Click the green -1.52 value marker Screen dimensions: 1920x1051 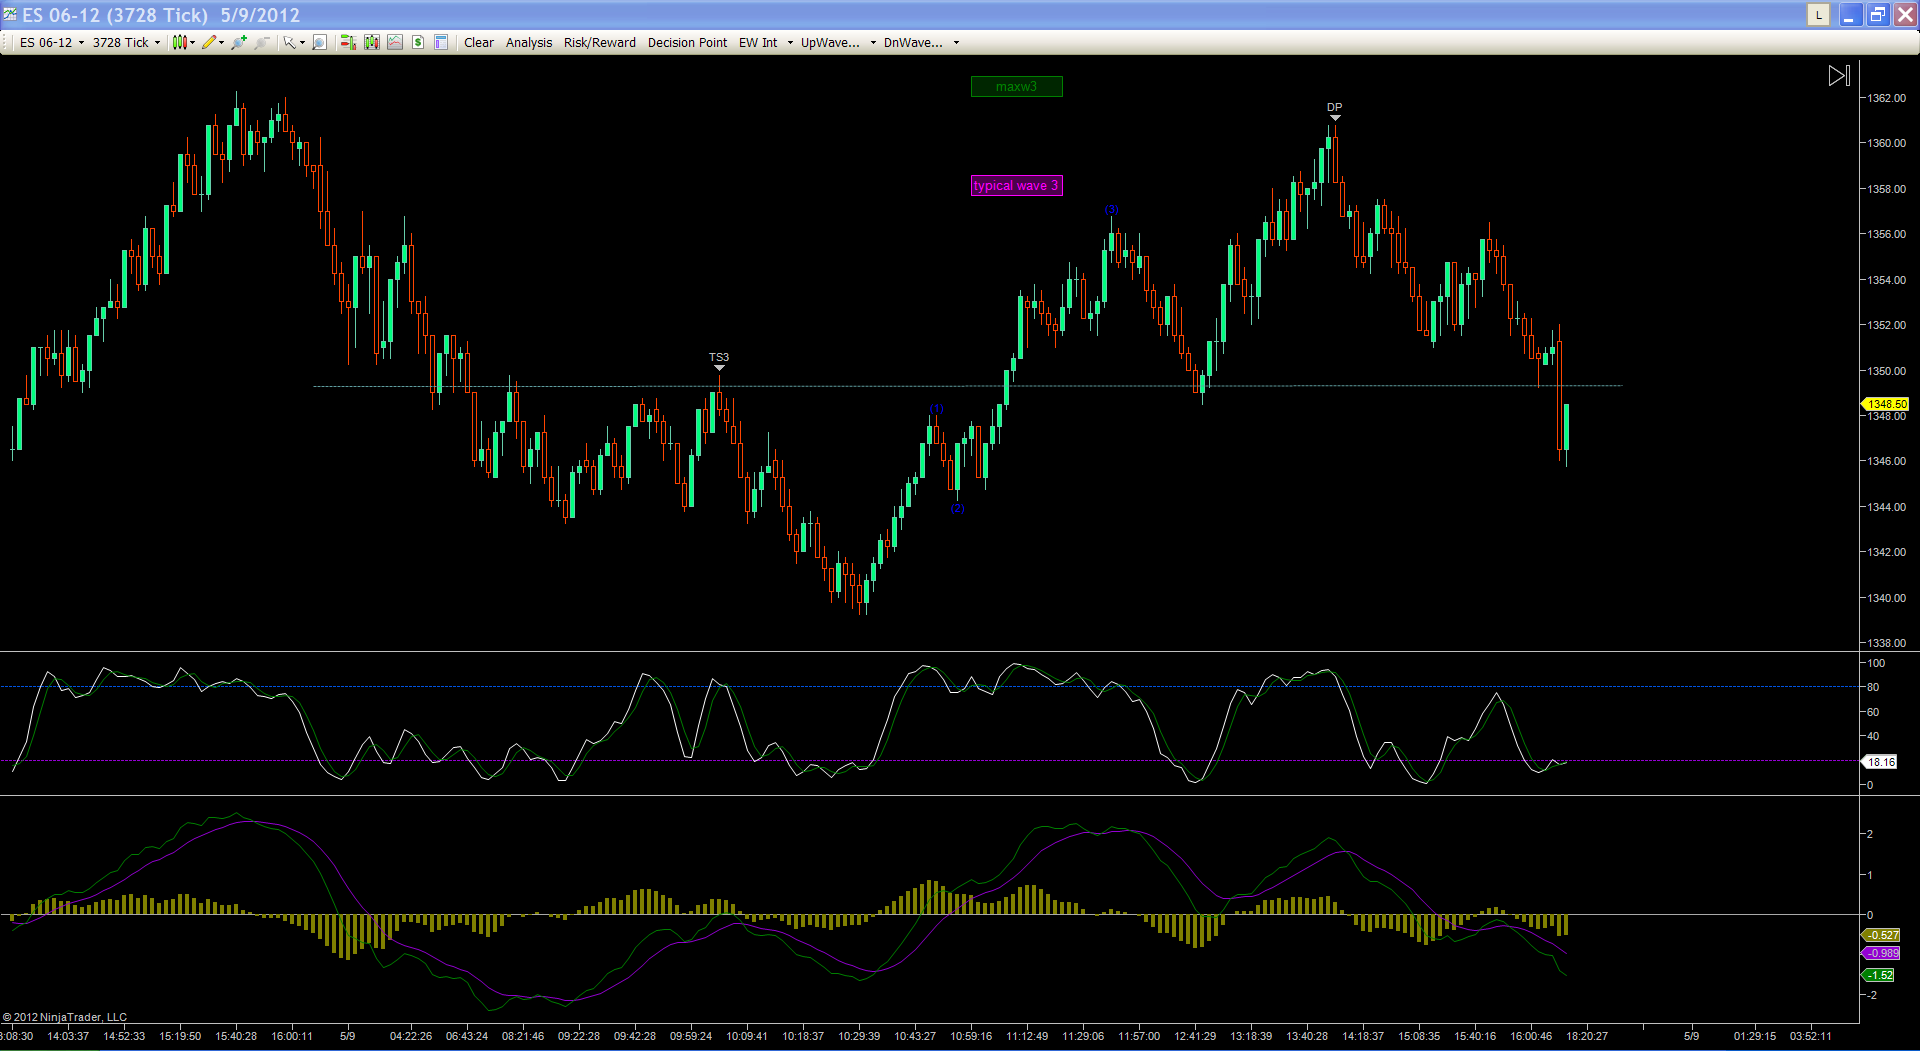click(x=1878, y=975)
